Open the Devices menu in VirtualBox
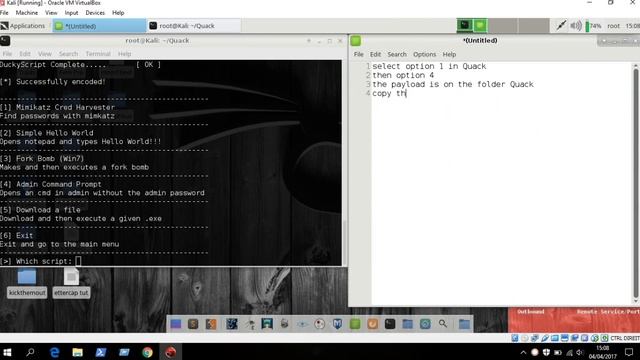640x360 pixels. [x=95, y=13]
